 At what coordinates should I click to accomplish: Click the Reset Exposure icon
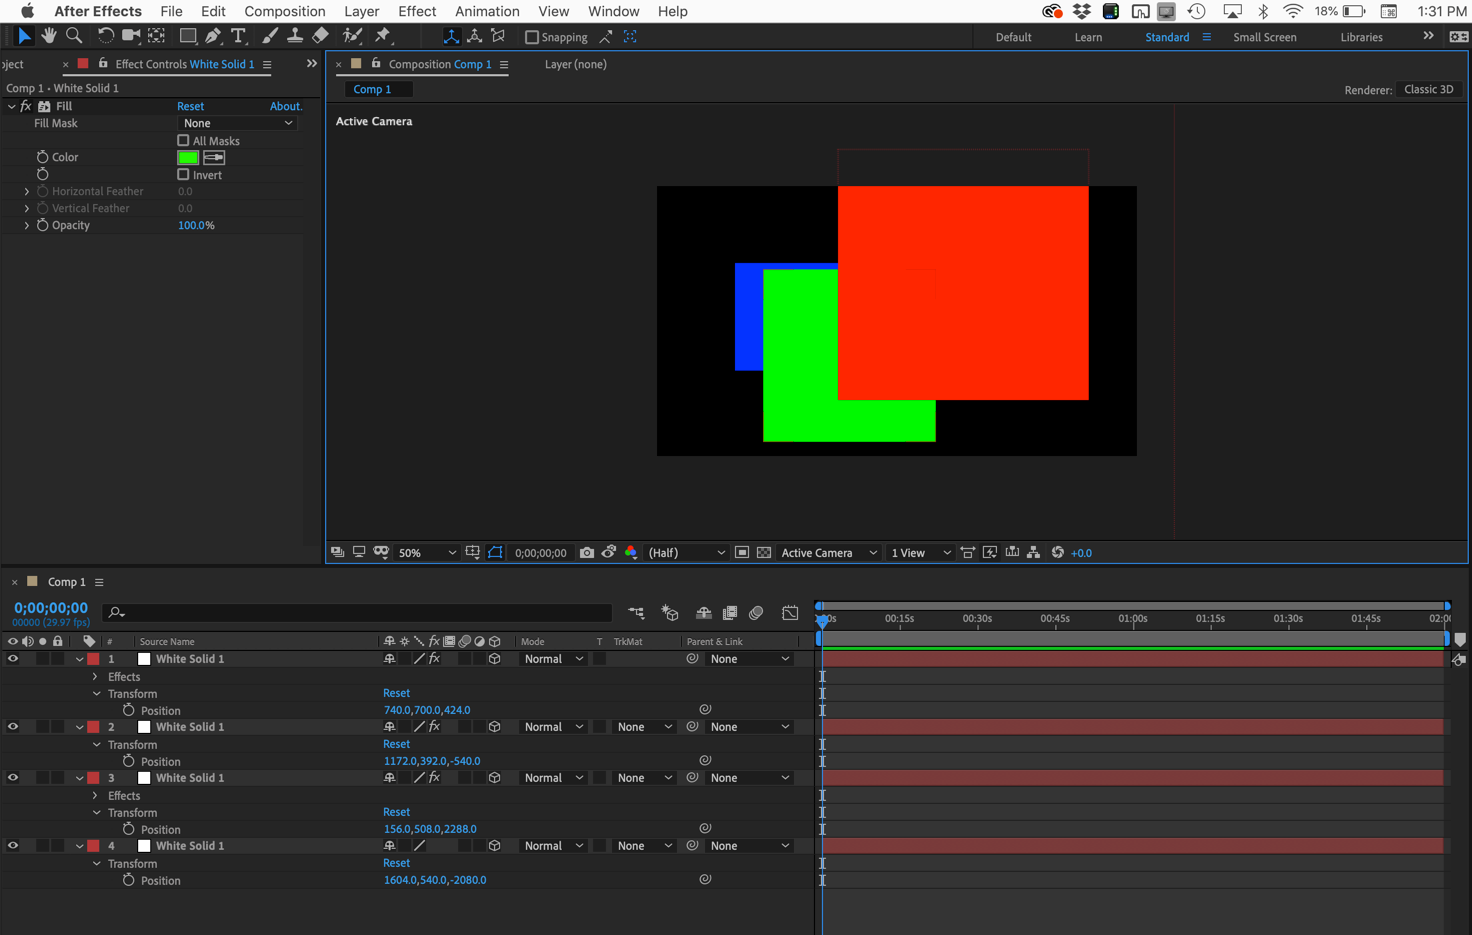(x=1058, y=553)
